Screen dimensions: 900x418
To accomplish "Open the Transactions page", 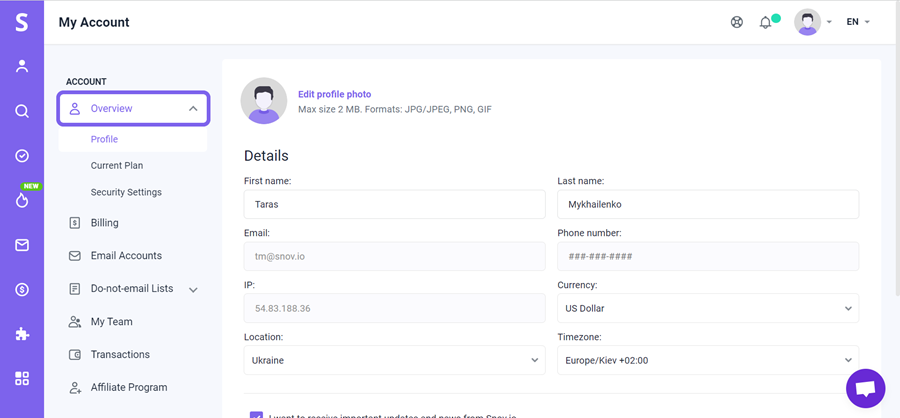I will [x=120, y=354].
